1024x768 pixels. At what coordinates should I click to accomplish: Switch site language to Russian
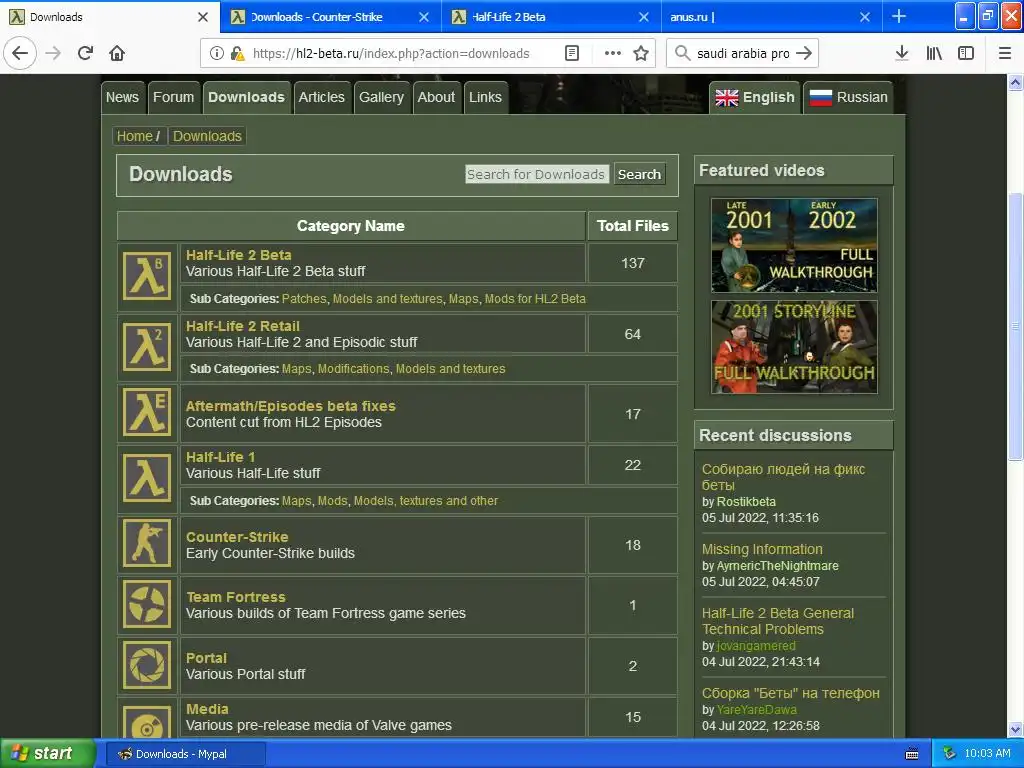pyautogui.click(x=848, y=97)
